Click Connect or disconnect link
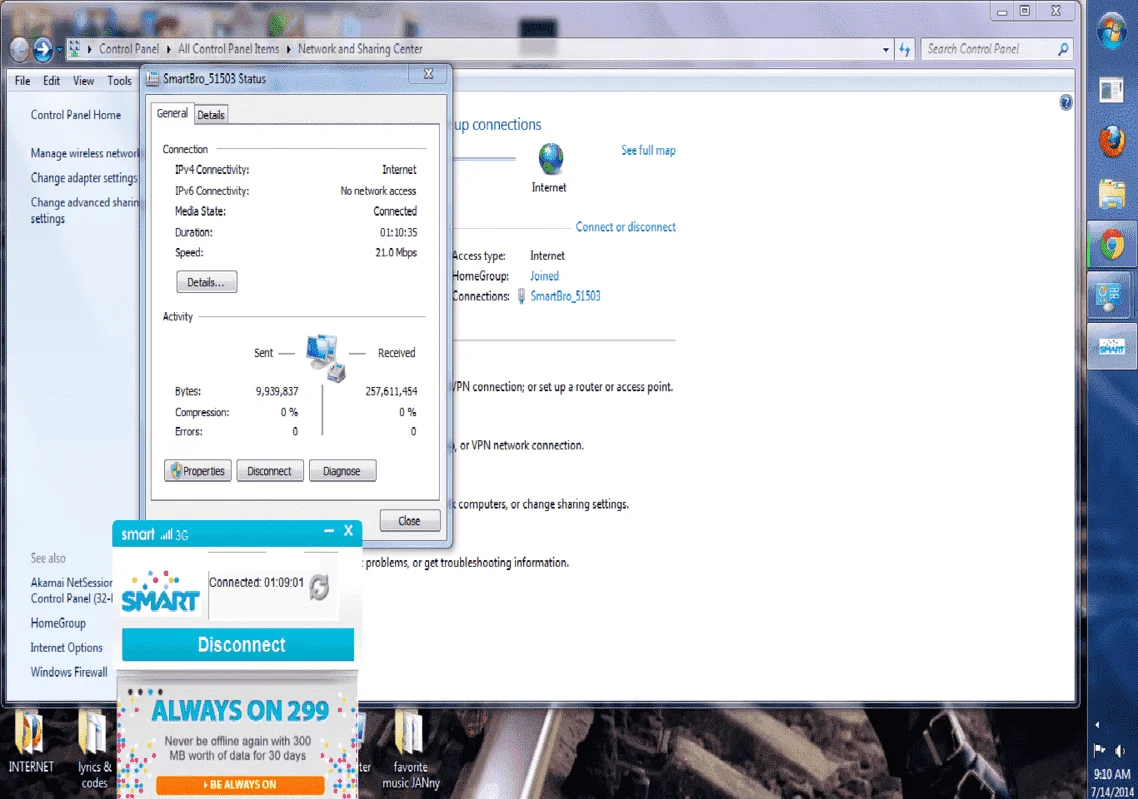 pos(626,226)
